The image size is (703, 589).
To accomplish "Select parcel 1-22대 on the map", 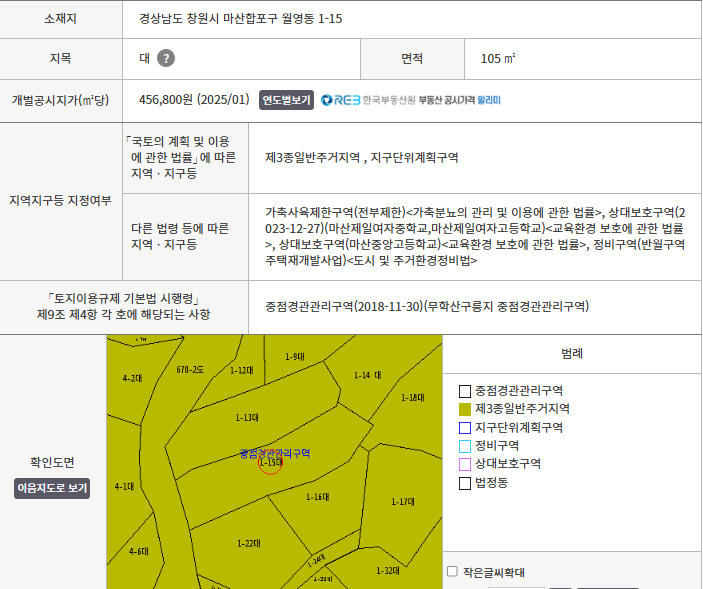I will (x=248, y=543).
